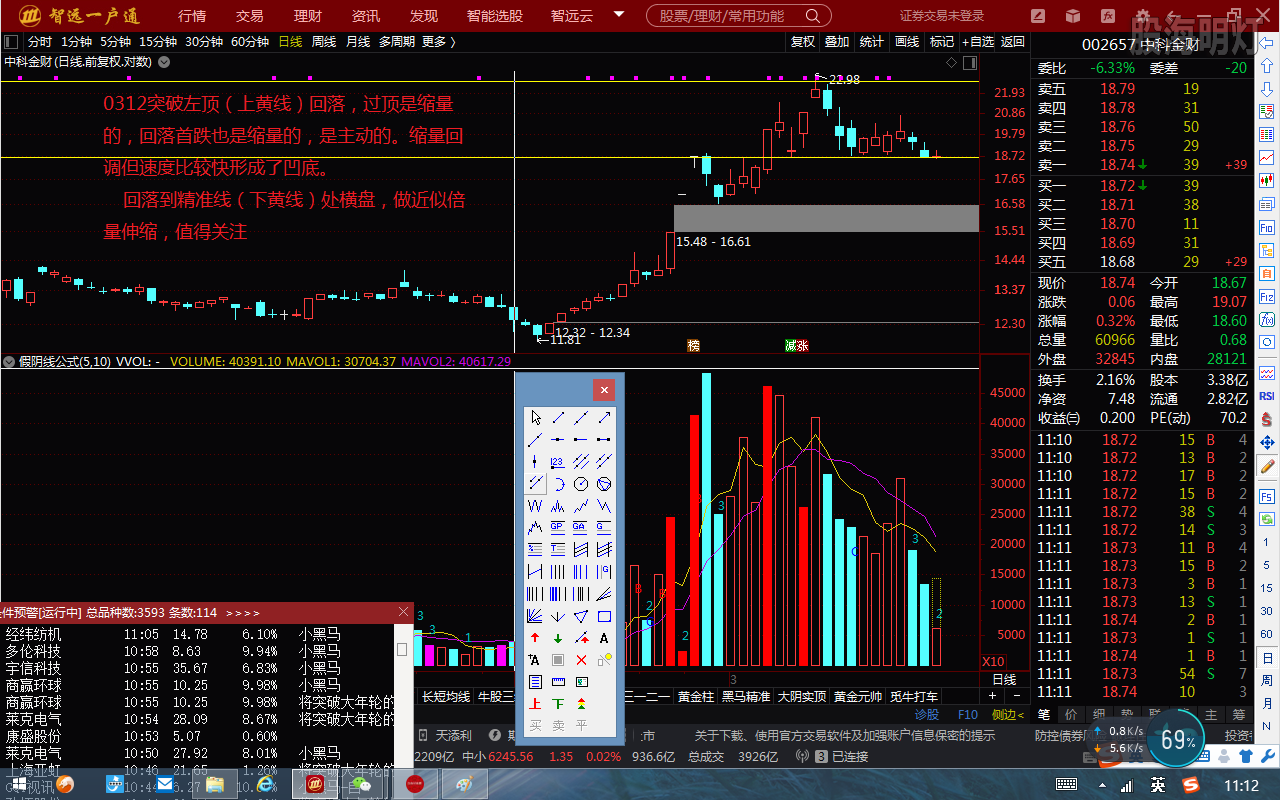This screenshot has width=1280, height=800.
Task: Expand the chart title 中科金财 dropdown arrow
Action: 164,62
